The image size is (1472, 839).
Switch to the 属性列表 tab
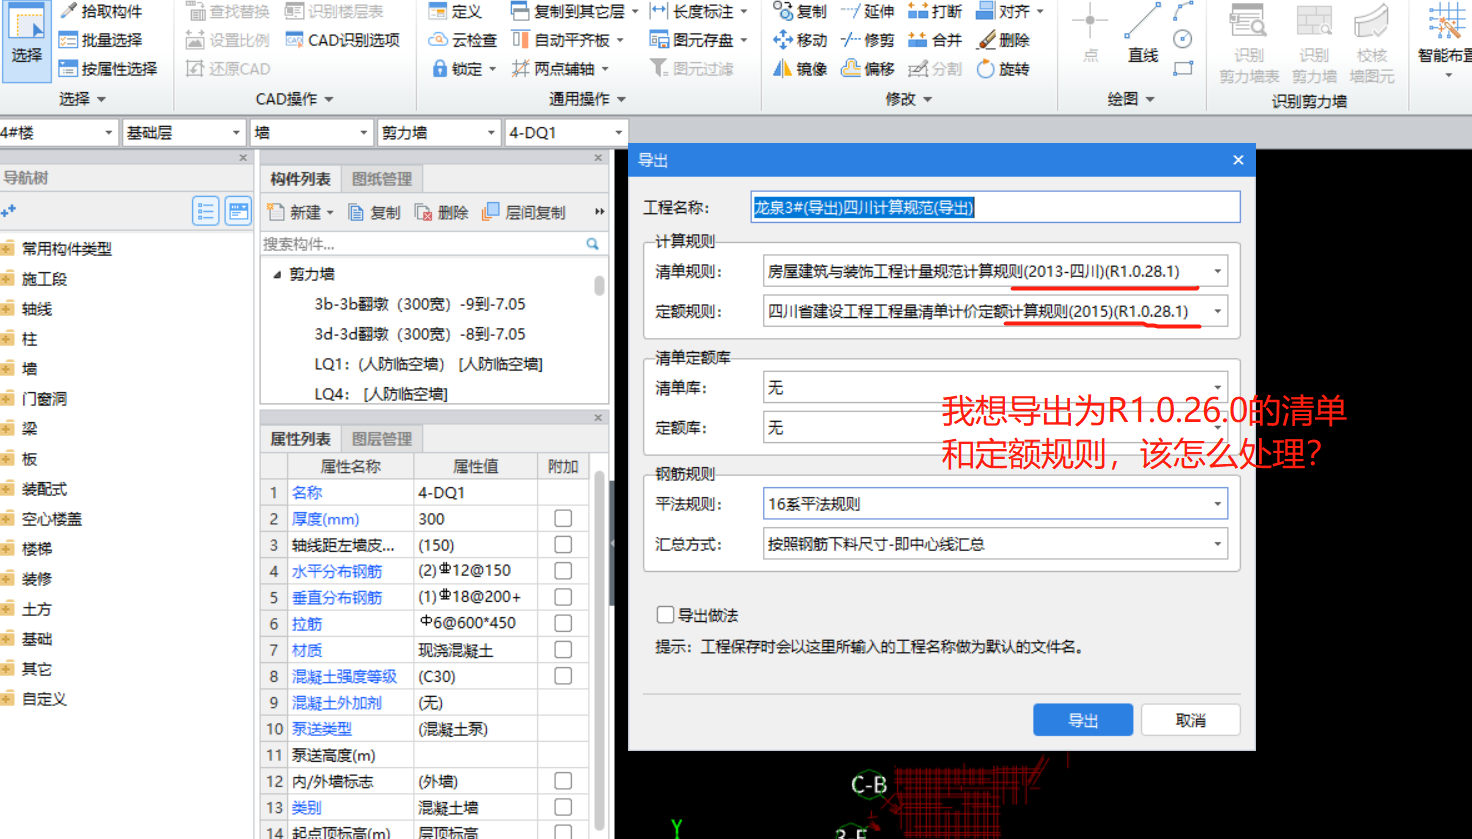pyautogui.click(x=300, y=439)
